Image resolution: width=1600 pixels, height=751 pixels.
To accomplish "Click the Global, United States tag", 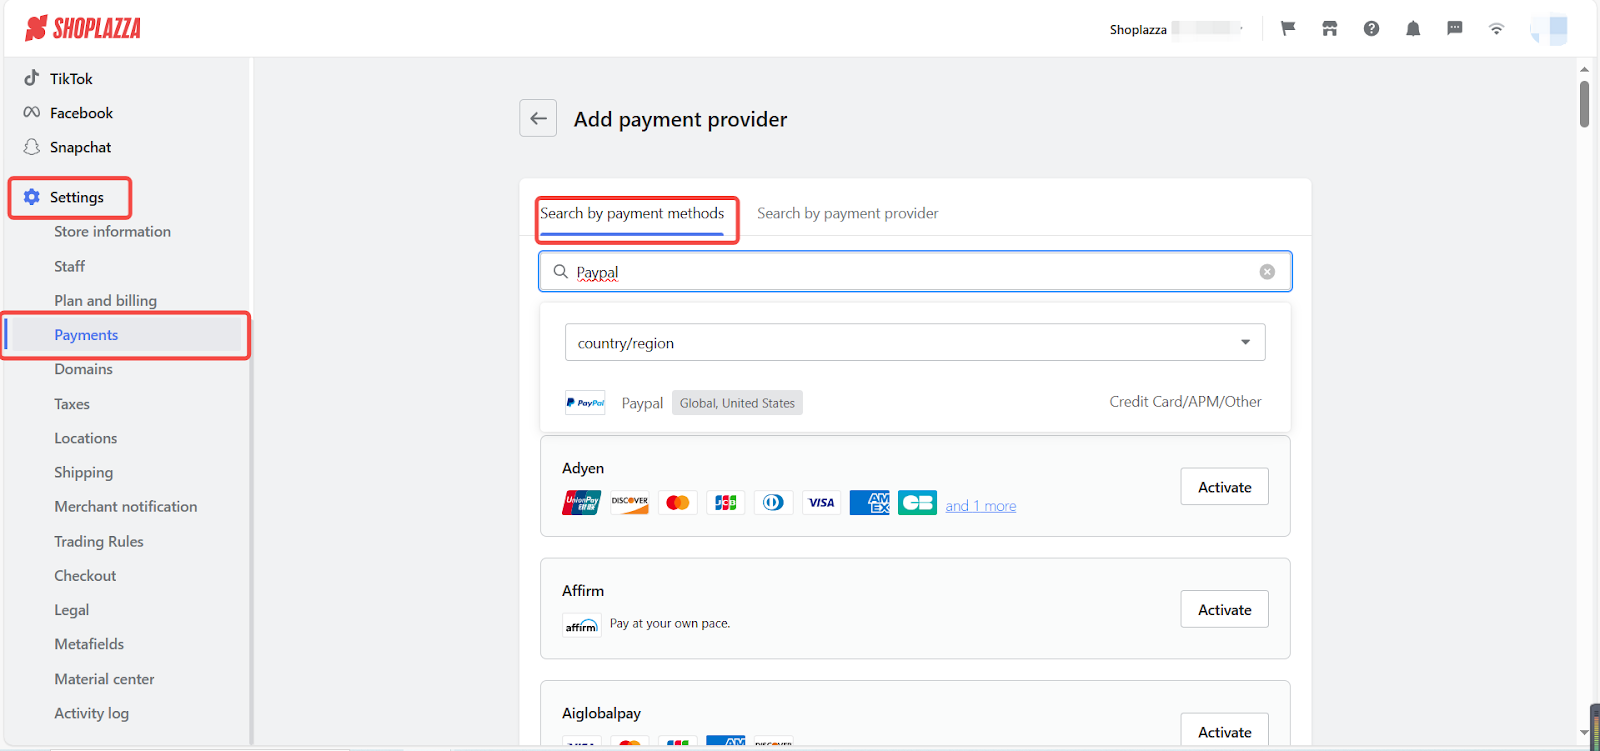I will coord(737,403).
